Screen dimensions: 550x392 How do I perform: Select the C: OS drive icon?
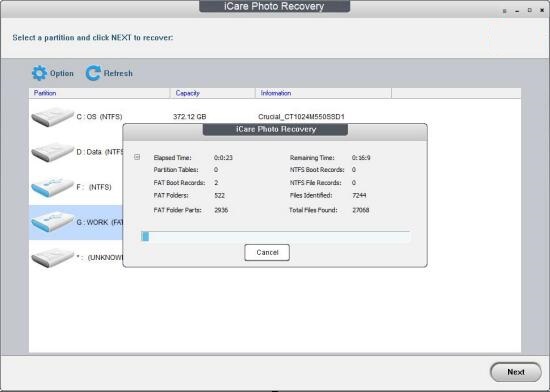point(52,117)
